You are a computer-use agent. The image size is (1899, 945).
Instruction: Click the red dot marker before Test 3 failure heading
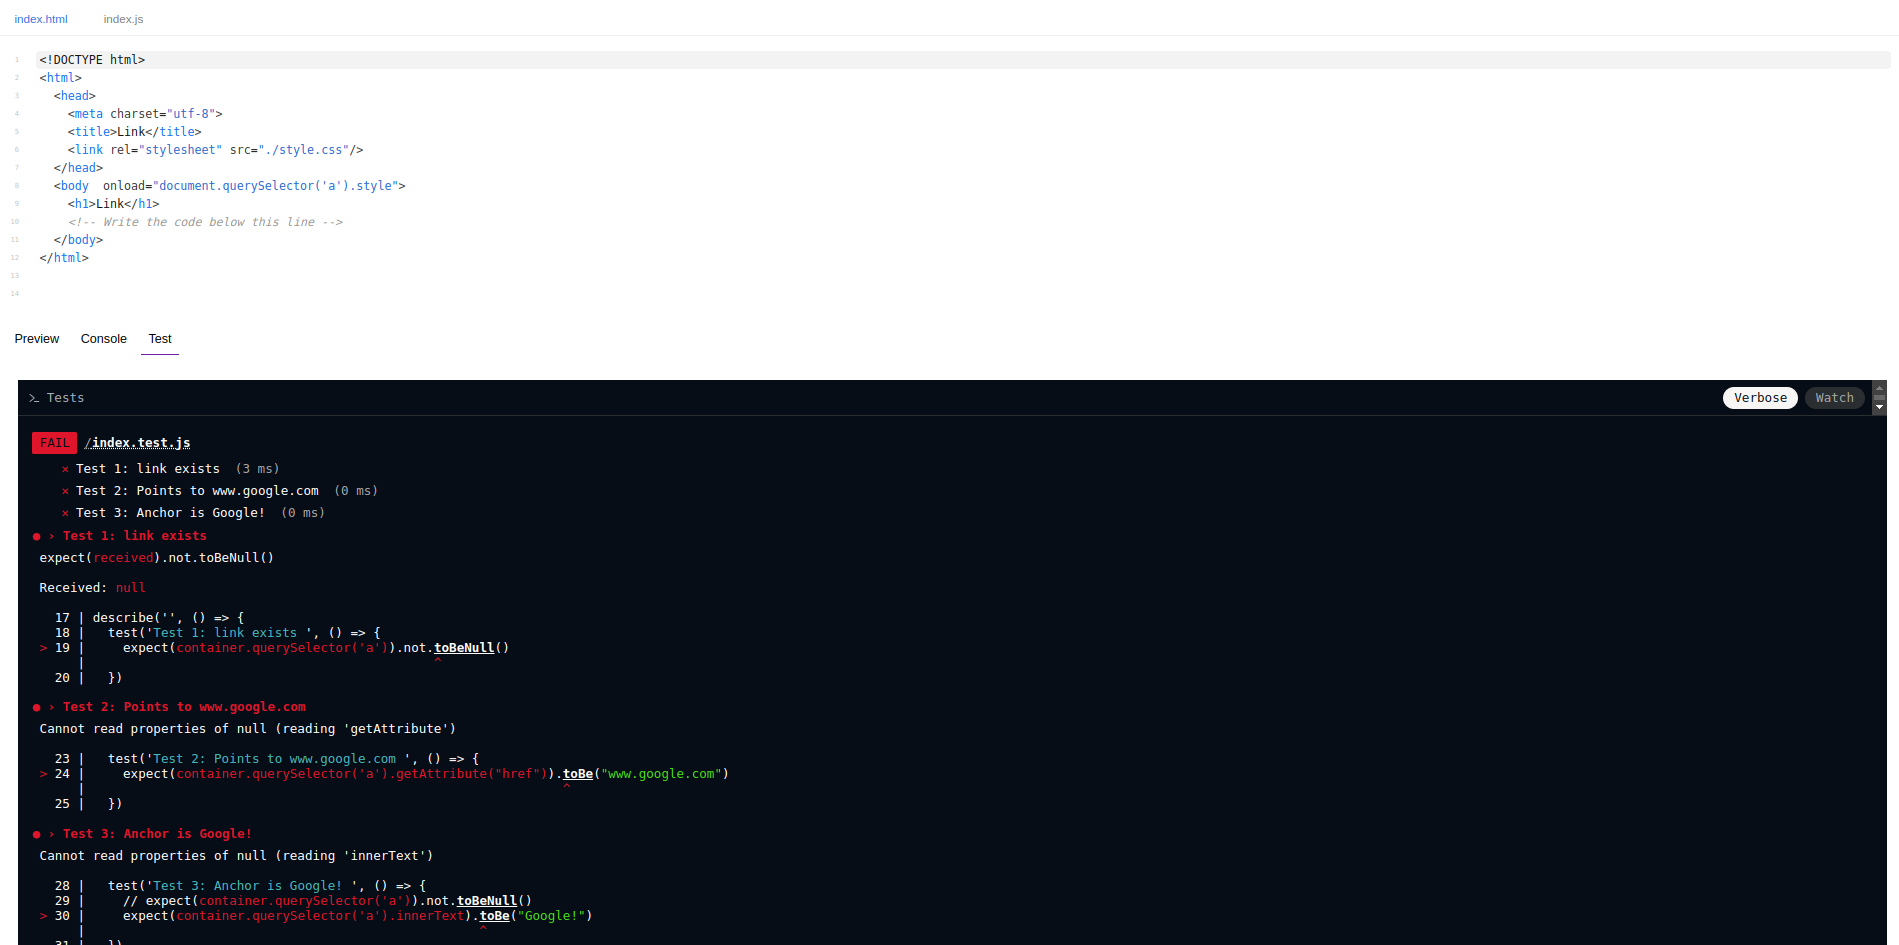(37, 833)
